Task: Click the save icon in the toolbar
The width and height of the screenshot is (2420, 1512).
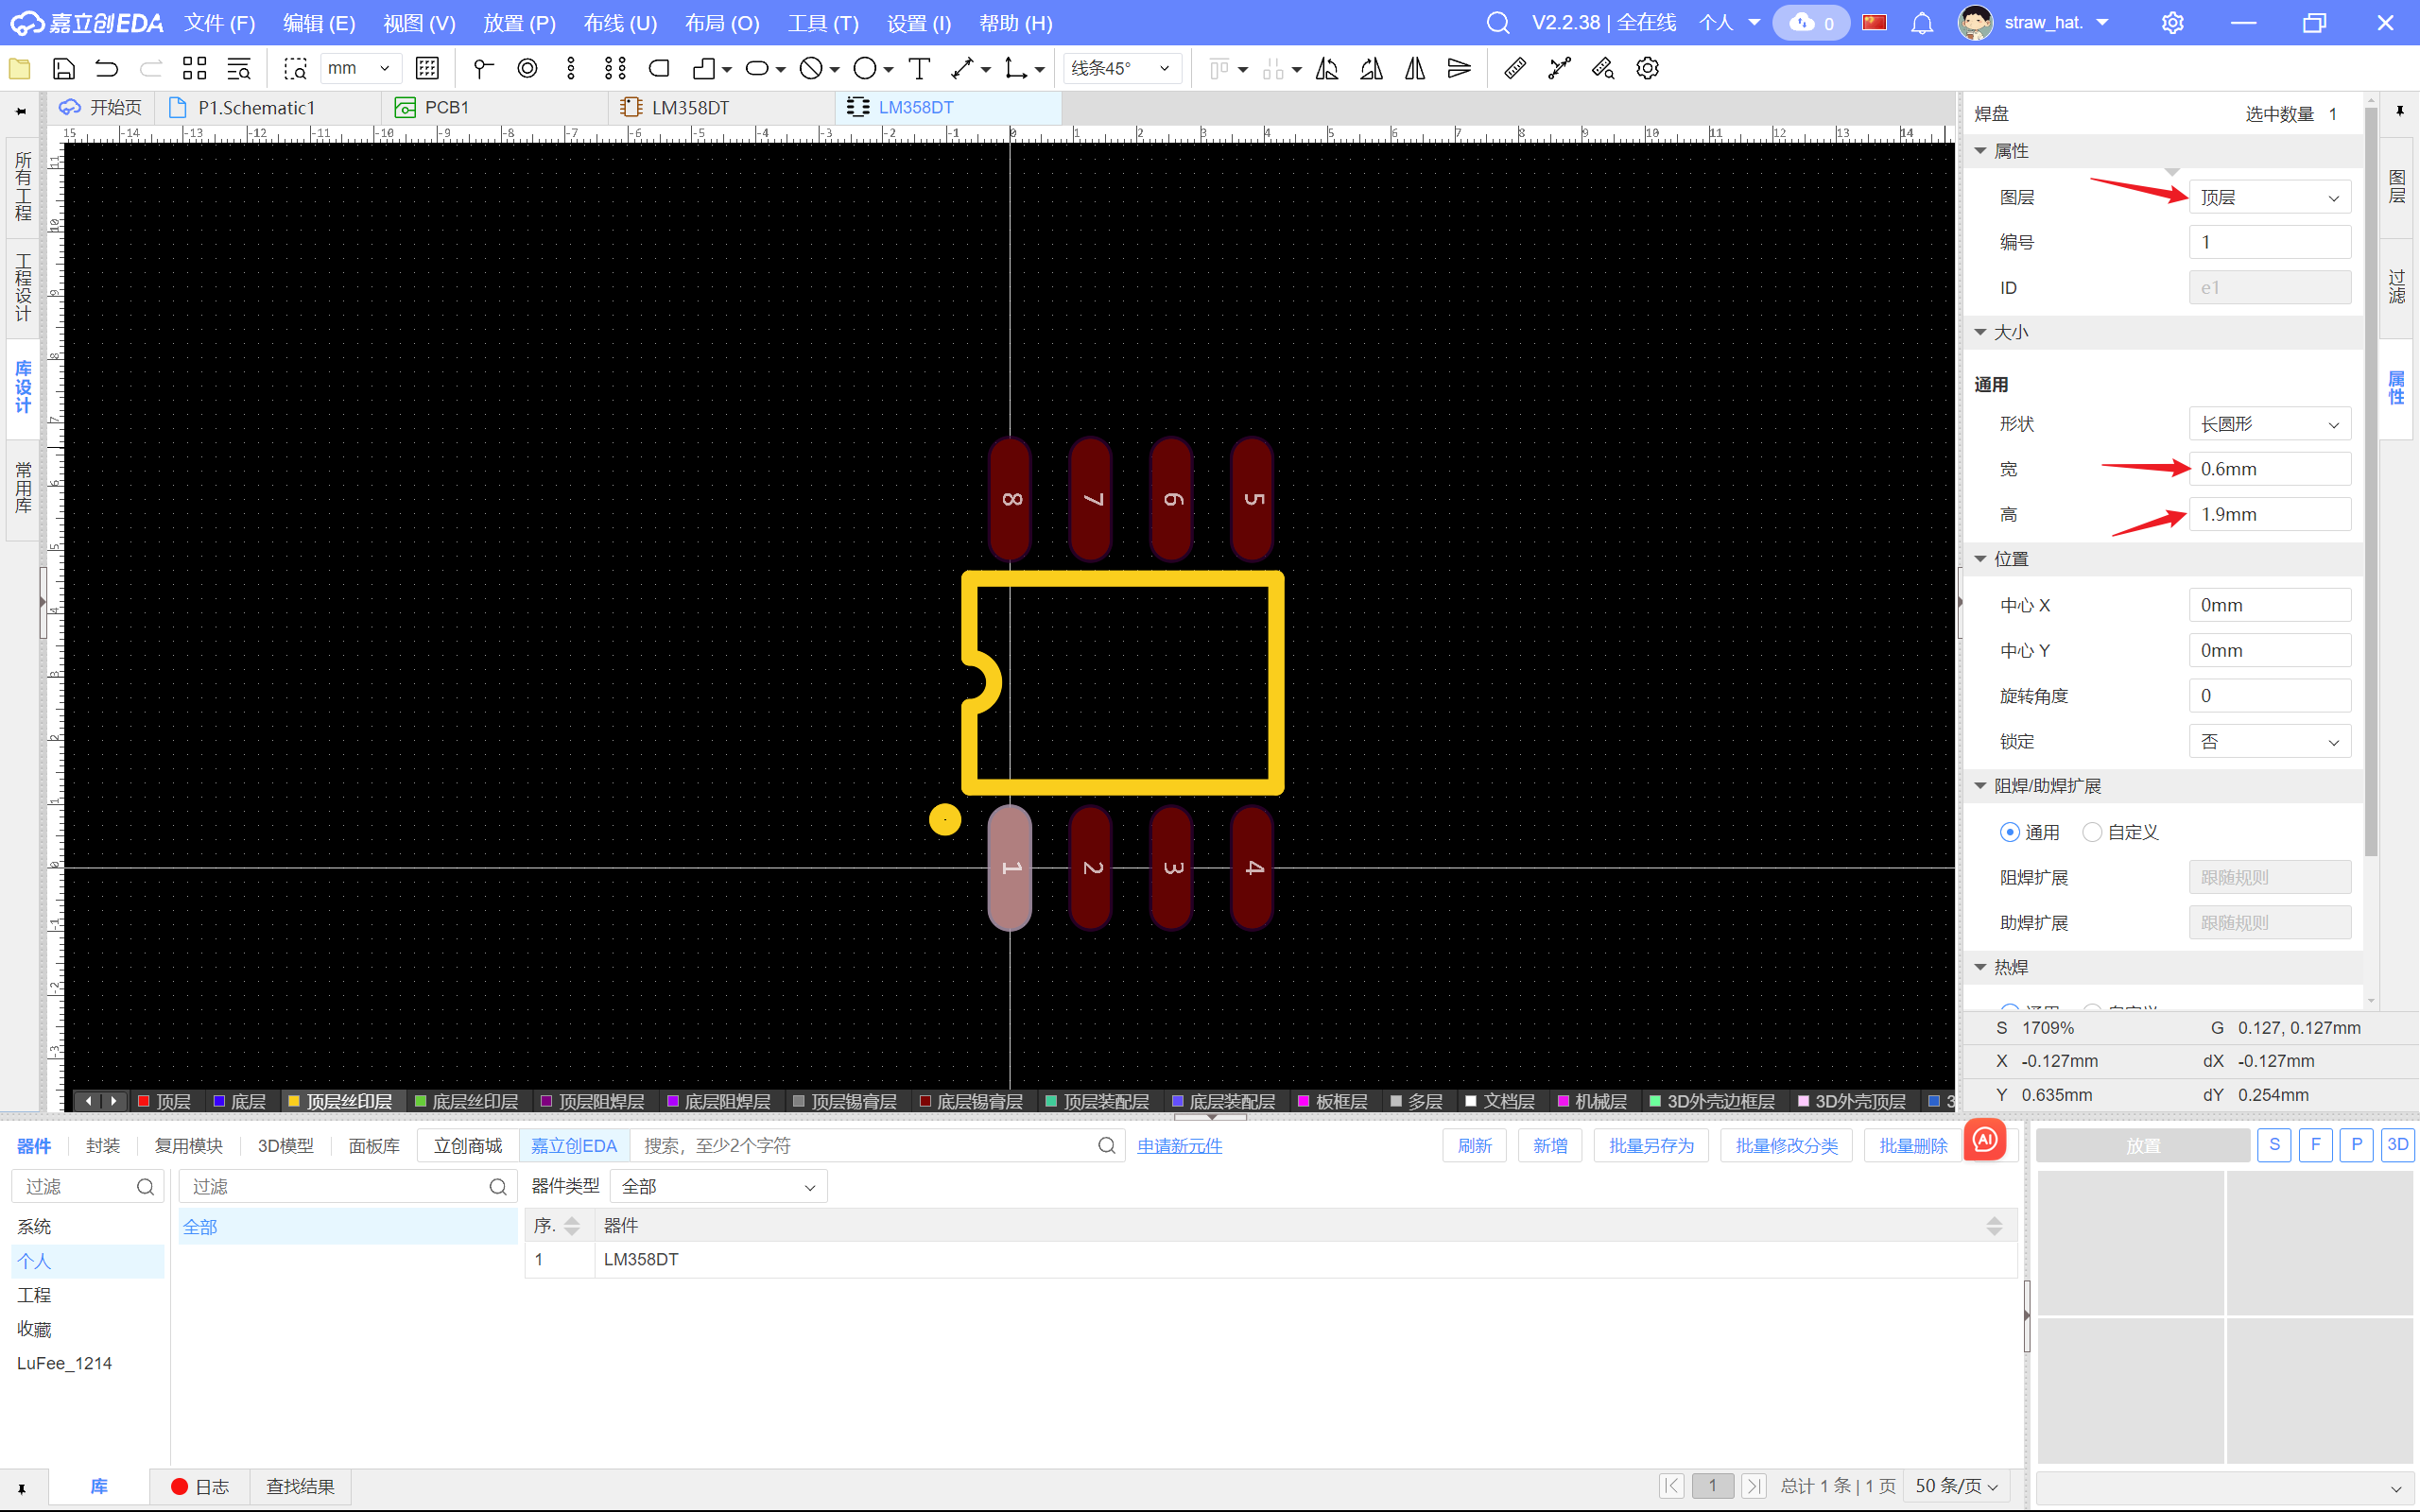Action: click(x=63, y=68)
